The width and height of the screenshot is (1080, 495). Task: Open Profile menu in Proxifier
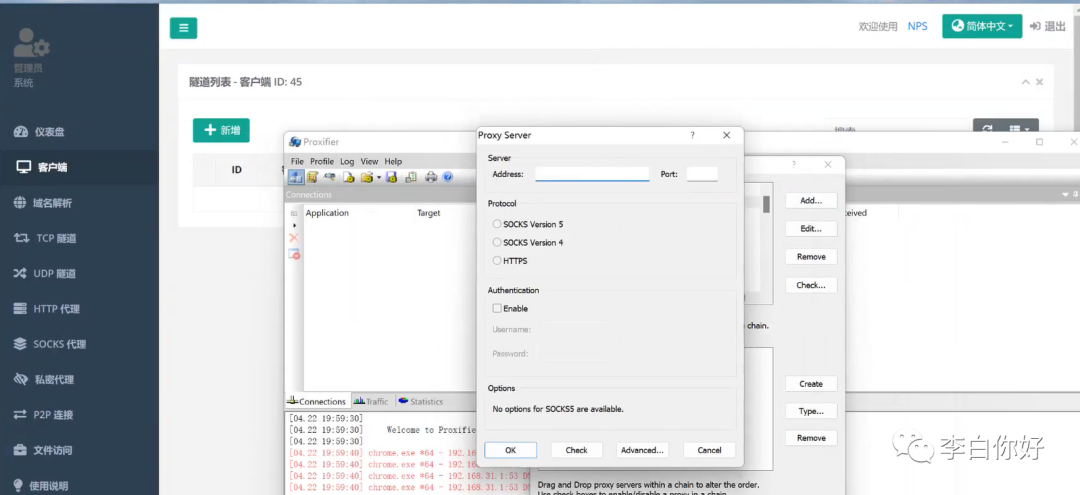click(322, 161)
